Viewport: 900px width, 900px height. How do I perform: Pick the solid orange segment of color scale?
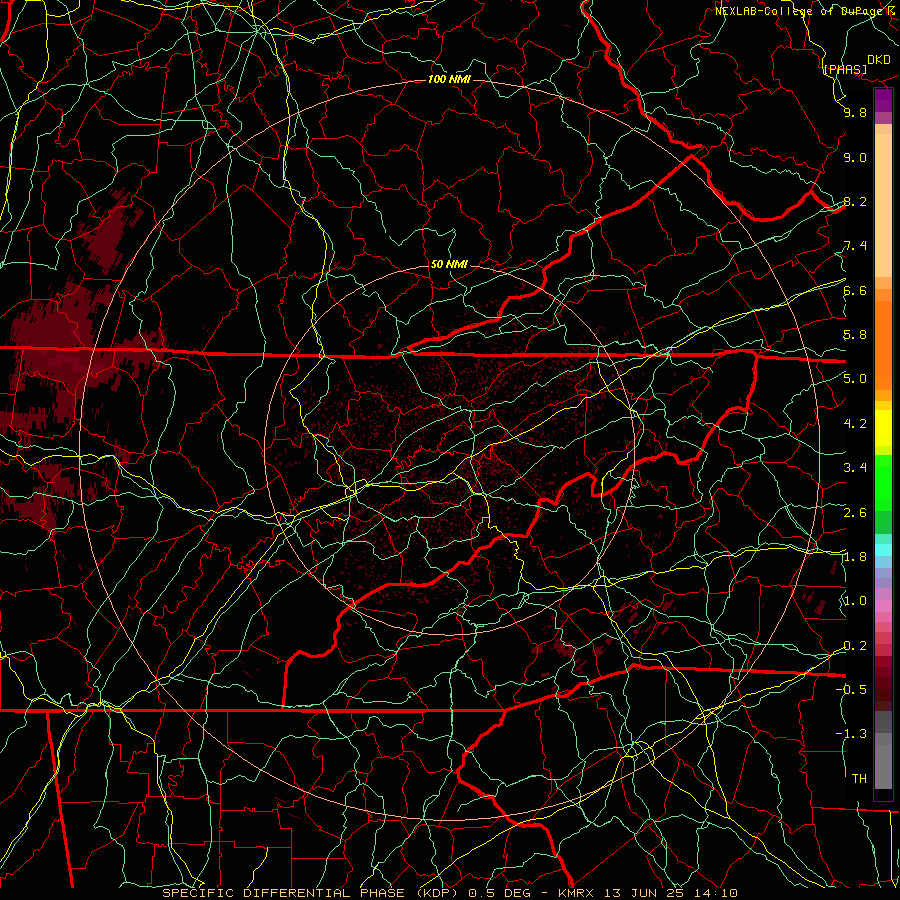[883, 345]
